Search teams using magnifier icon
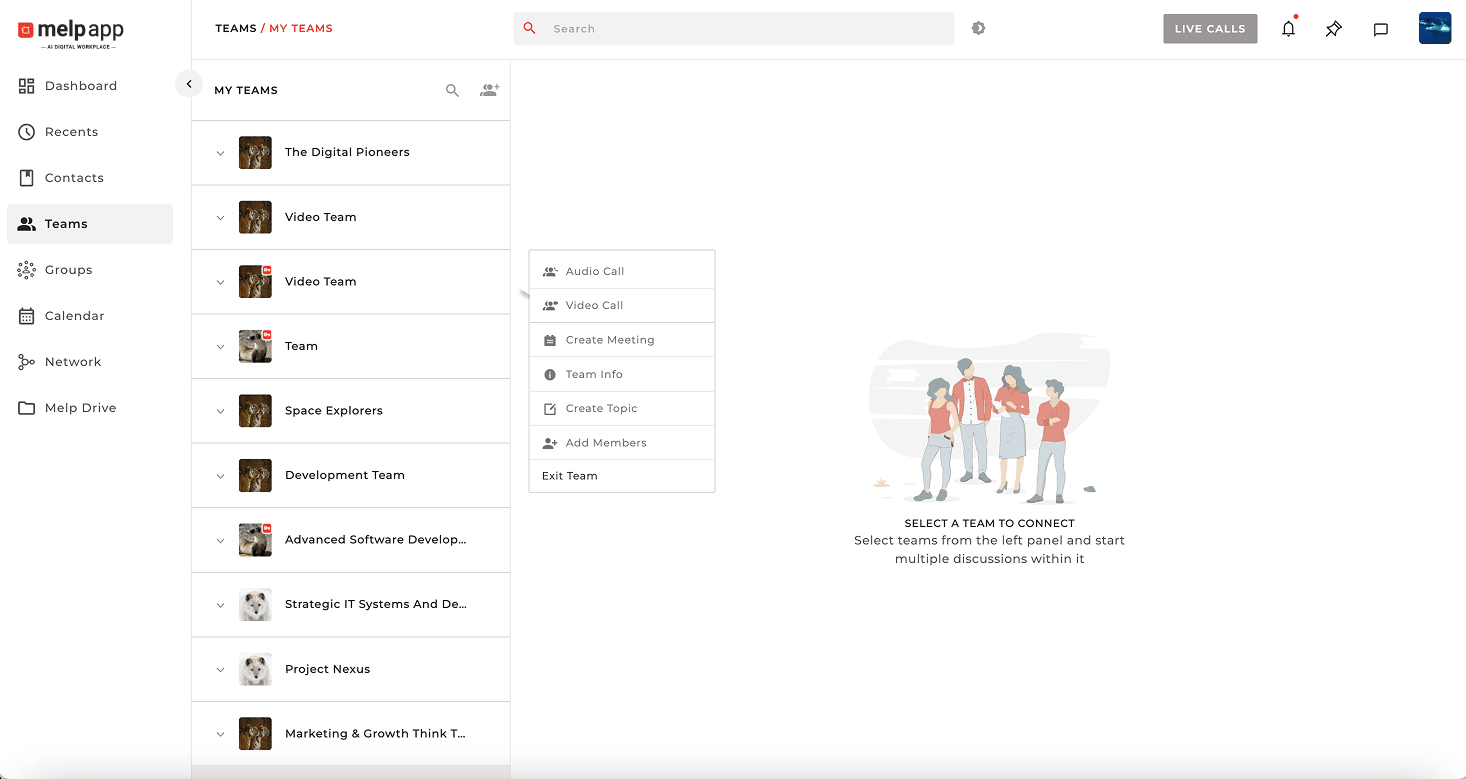Screen dimensions: 1466x779 pos(452,90)
